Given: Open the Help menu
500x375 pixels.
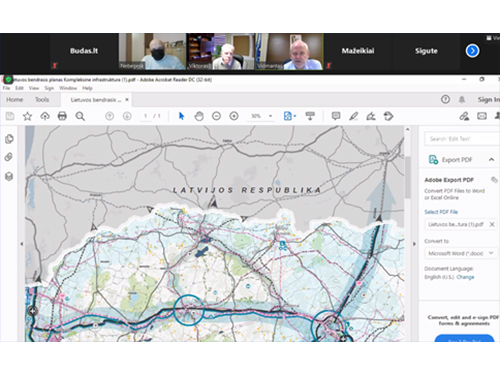Looking at the screenshot, I should pos(87,88).
